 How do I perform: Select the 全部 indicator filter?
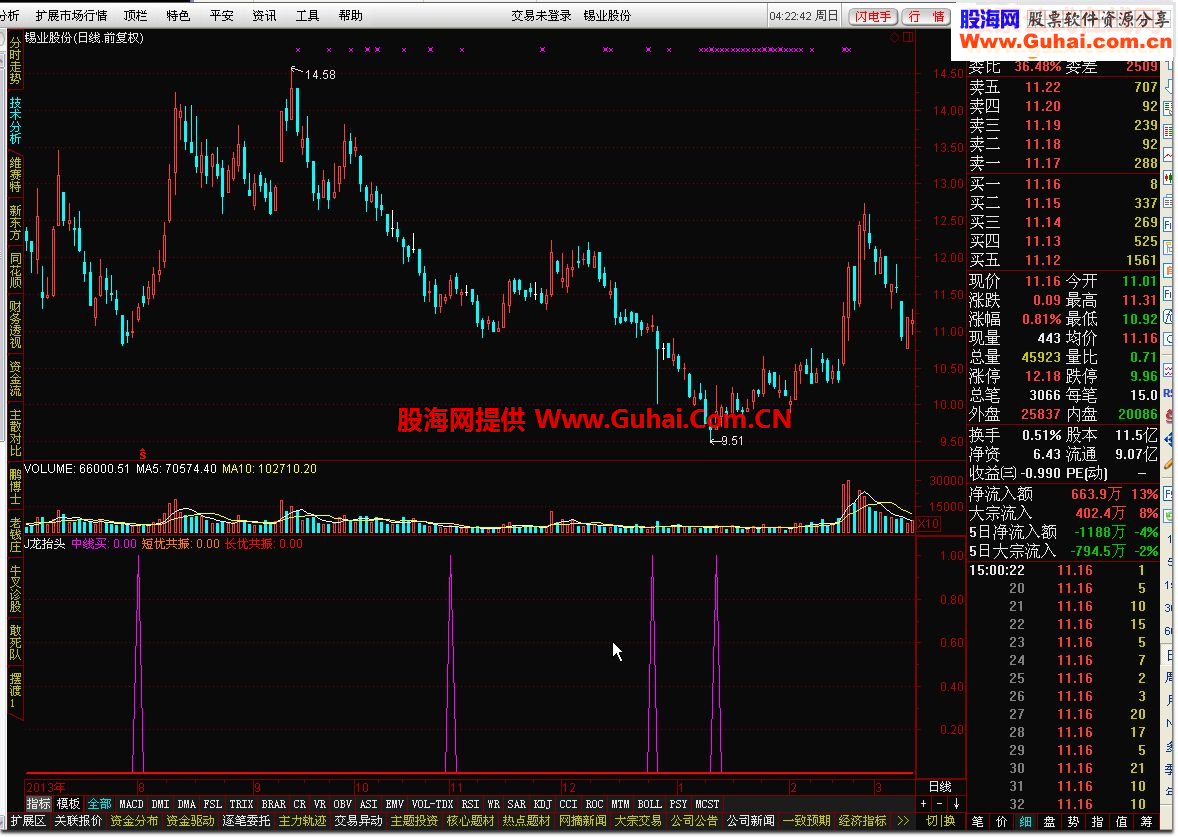click(99, 804)
